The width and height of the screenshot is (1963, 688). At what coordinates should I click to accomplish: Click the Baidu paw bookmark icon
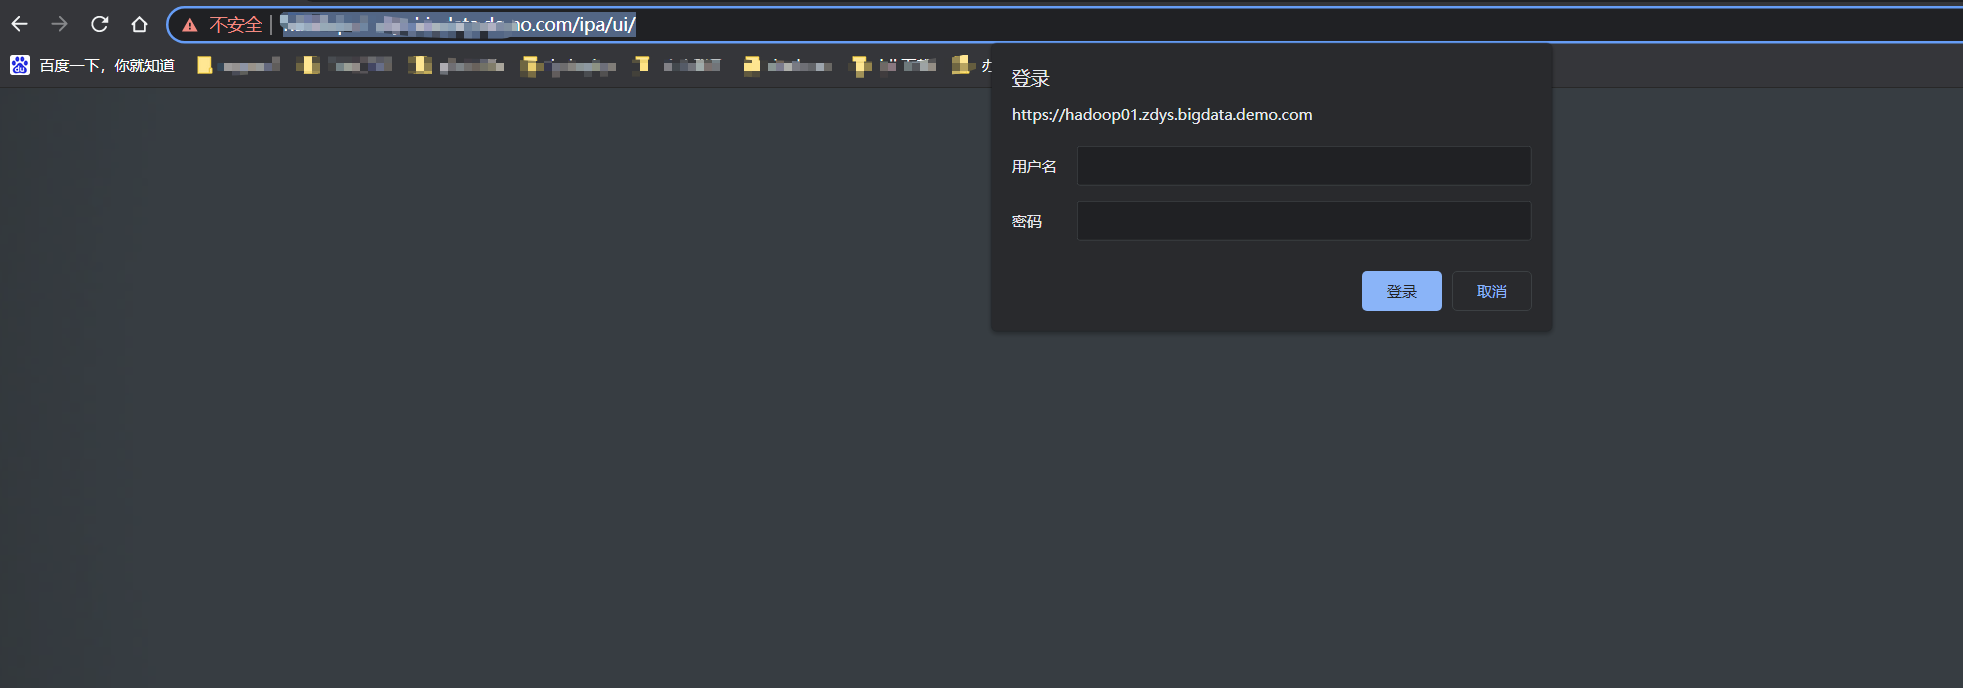(x=20, y=65)
